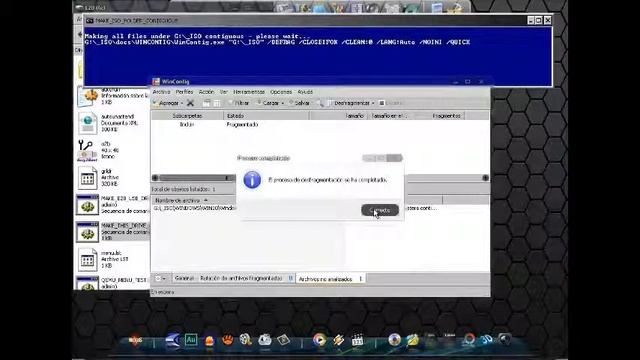The height and width of the screenshot is (360, 640).
Task: Open the VLC cone icon in dock
Action: click(209, 341)
